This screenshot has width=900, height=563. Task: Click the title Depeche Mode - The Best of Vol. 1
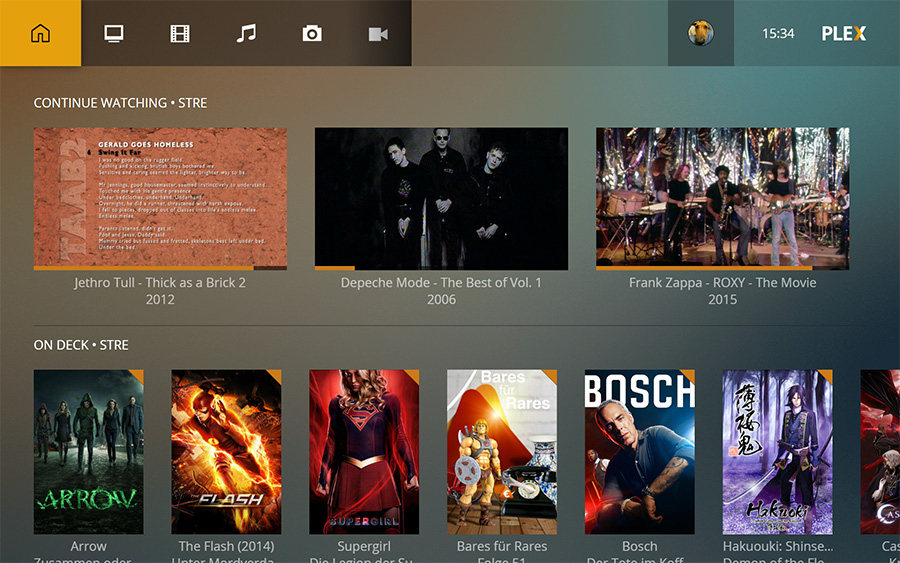coord(441,282)
